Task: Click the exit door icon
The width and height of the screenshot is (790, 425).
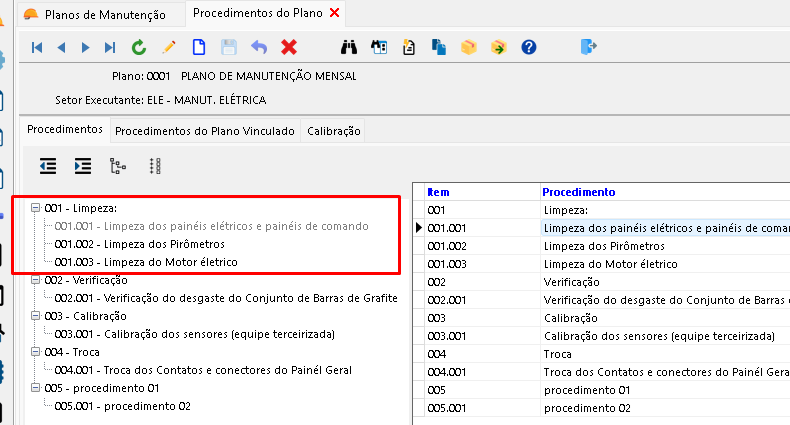Action: [588, 47]
